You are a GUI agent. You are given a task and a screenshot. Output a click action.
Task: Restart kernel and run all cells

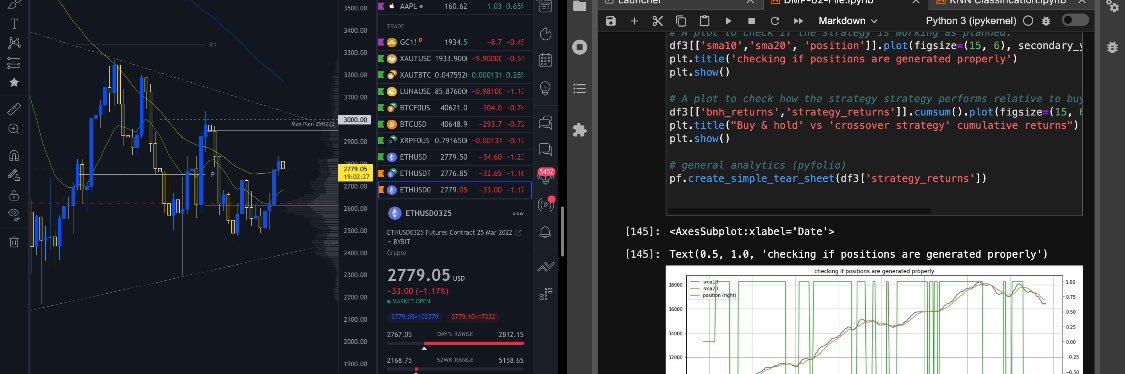(798, 21)
